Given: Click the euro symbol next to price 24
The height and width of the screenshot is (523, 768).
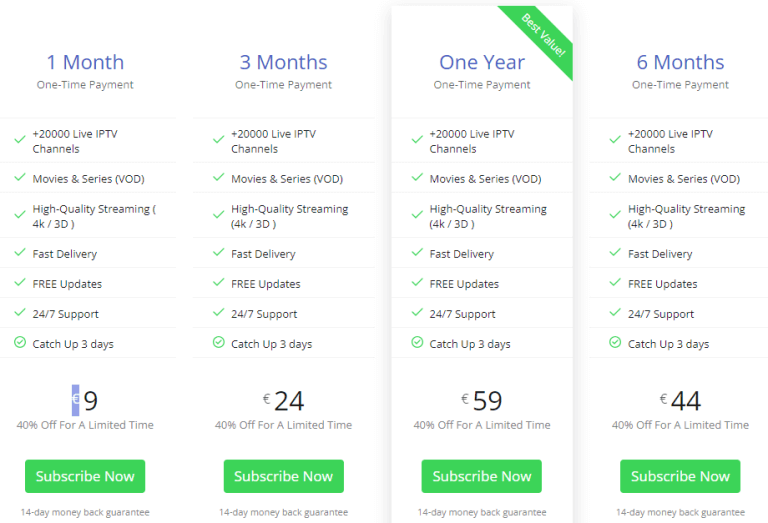Looking at the screenshot, I should (x=266, y=399).
